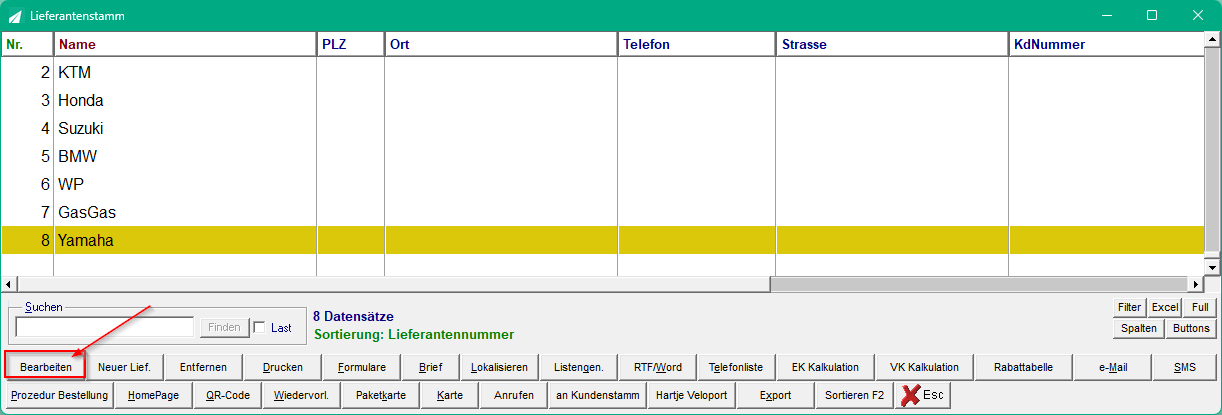Click the horizontal scrollbar right arrow
Screen dimensions: 1222x415
pos(1195,284)
